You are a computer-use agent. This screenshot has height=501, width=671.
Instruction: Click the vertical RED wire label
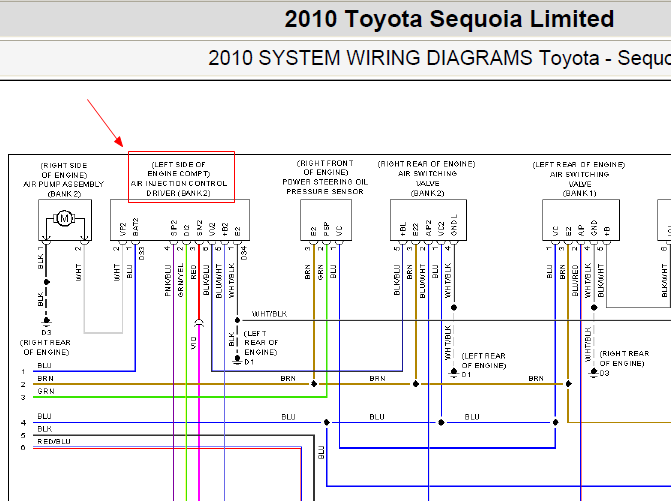pos(193,272)
